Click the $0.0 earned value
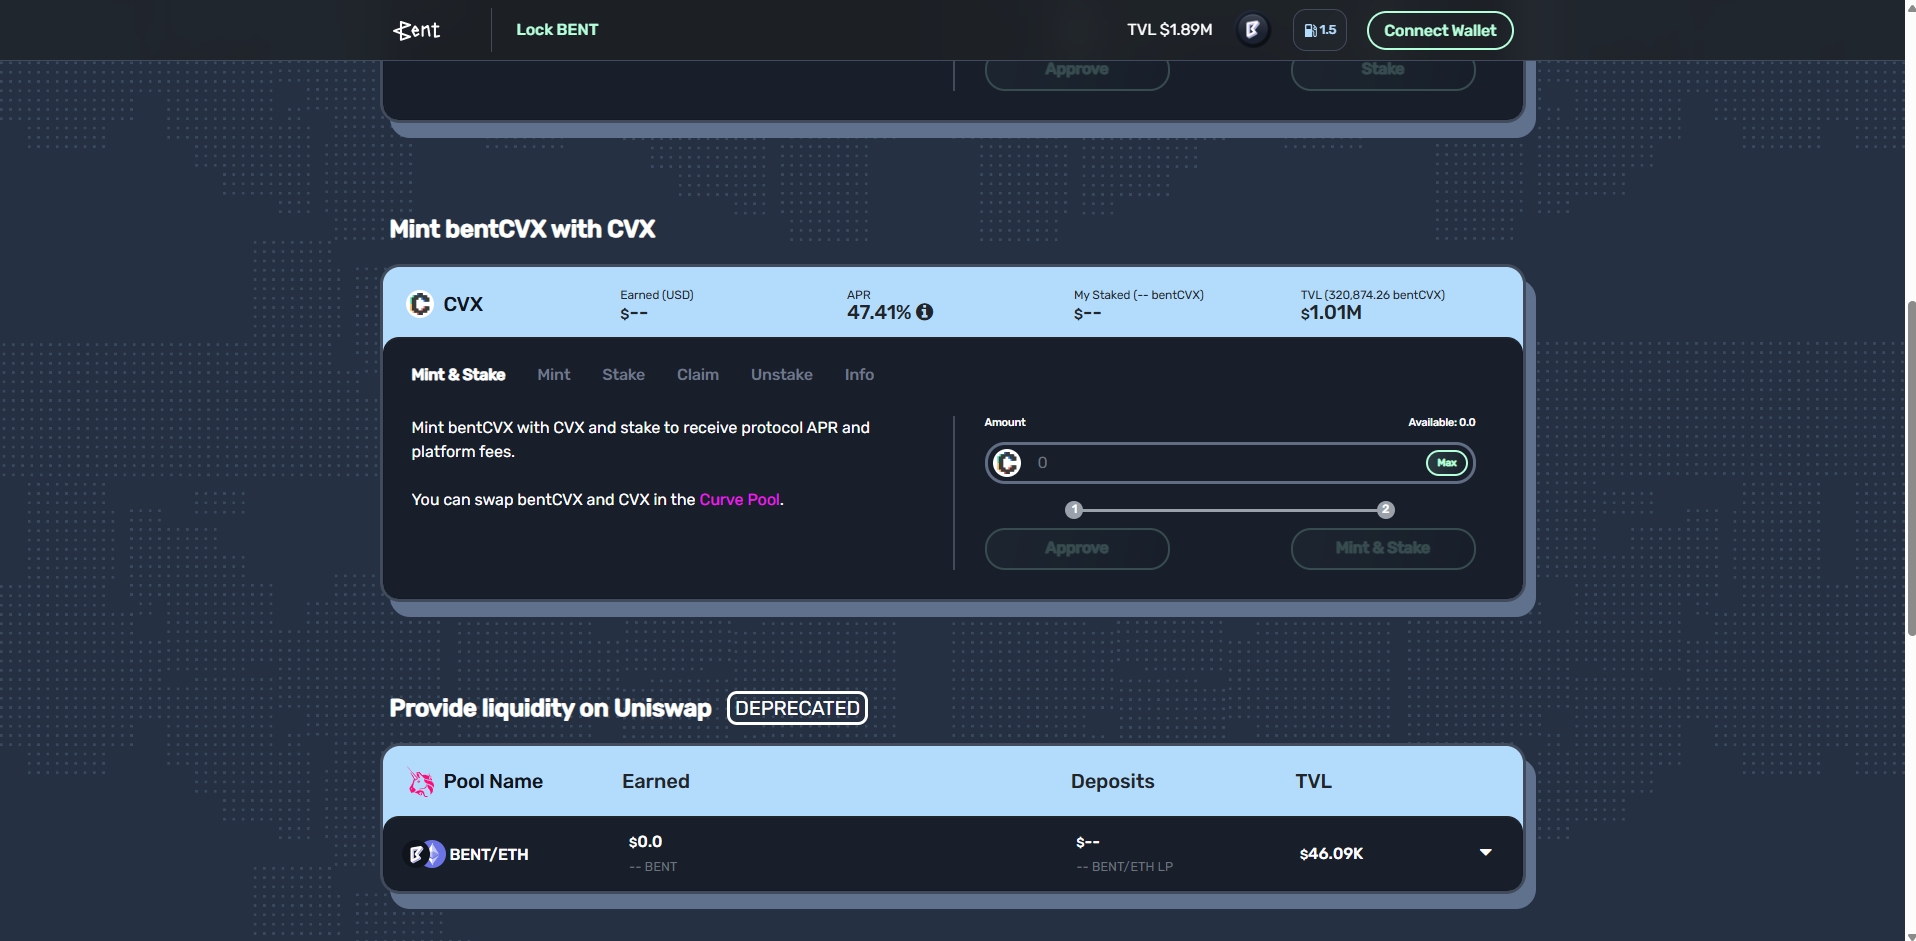 pos(645,842)
